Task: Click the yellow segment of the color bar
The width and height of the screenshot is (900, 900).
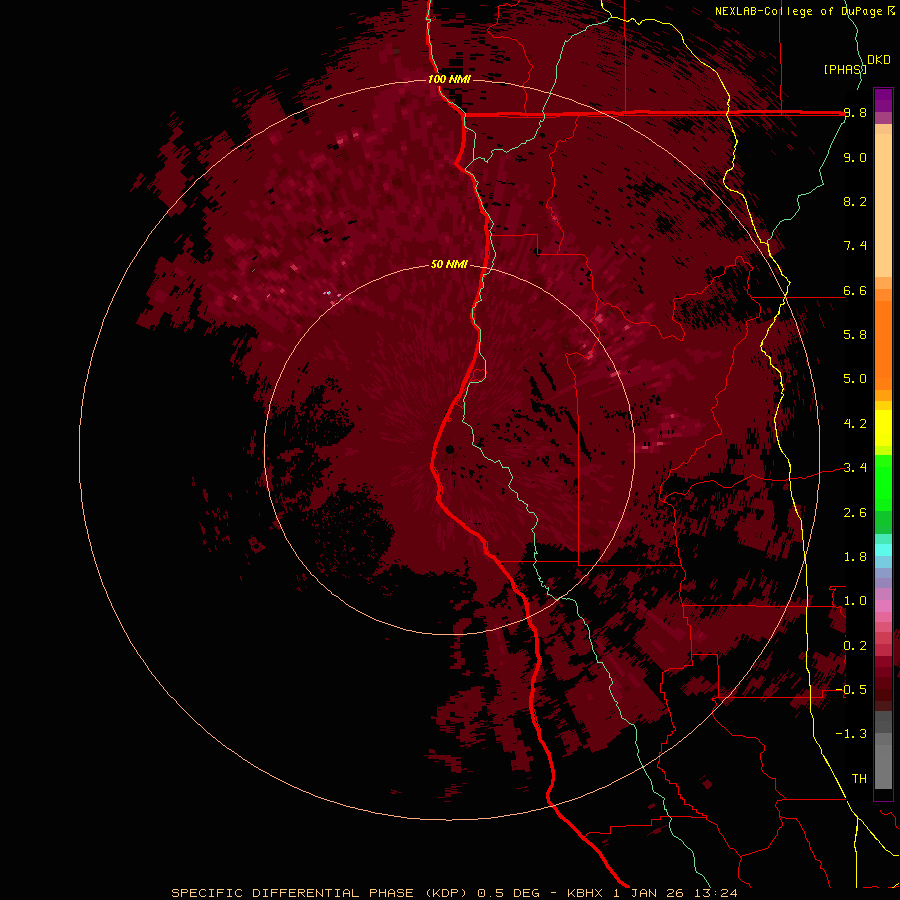Action: 883,428
